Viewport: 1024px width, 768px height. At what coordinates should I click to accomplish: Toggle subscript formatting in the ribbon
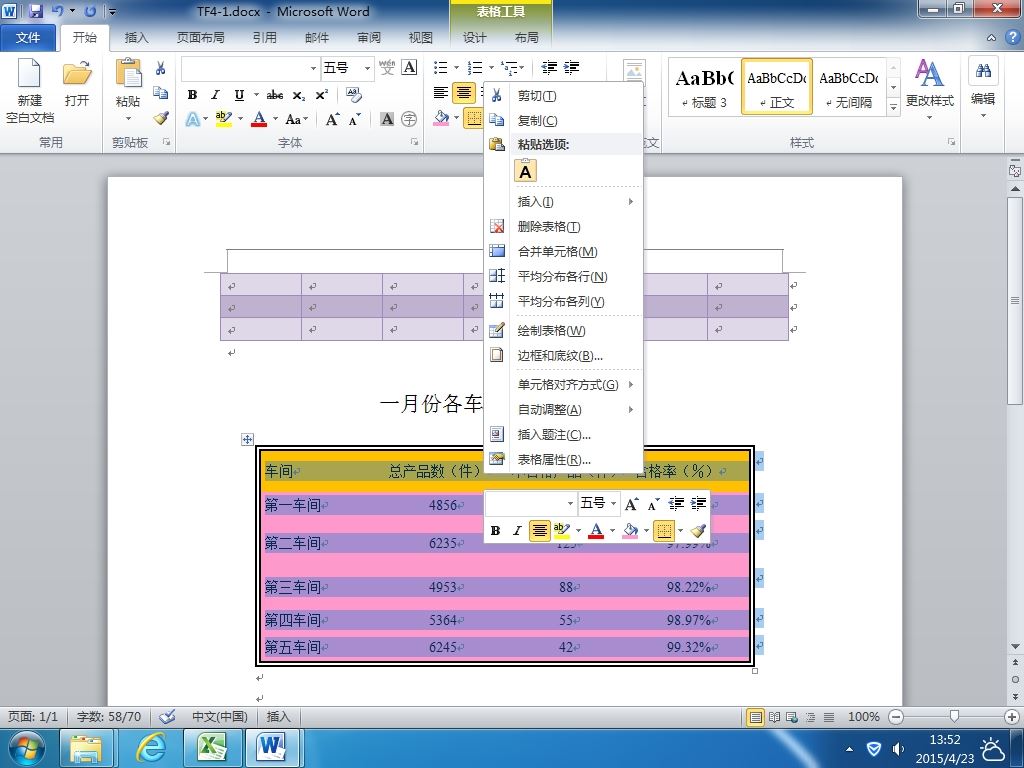pos(298,95)
